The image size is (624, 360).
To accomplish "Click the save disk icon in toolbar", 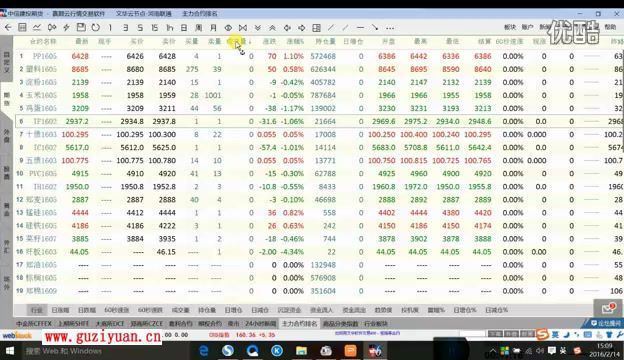I will 81,27.
